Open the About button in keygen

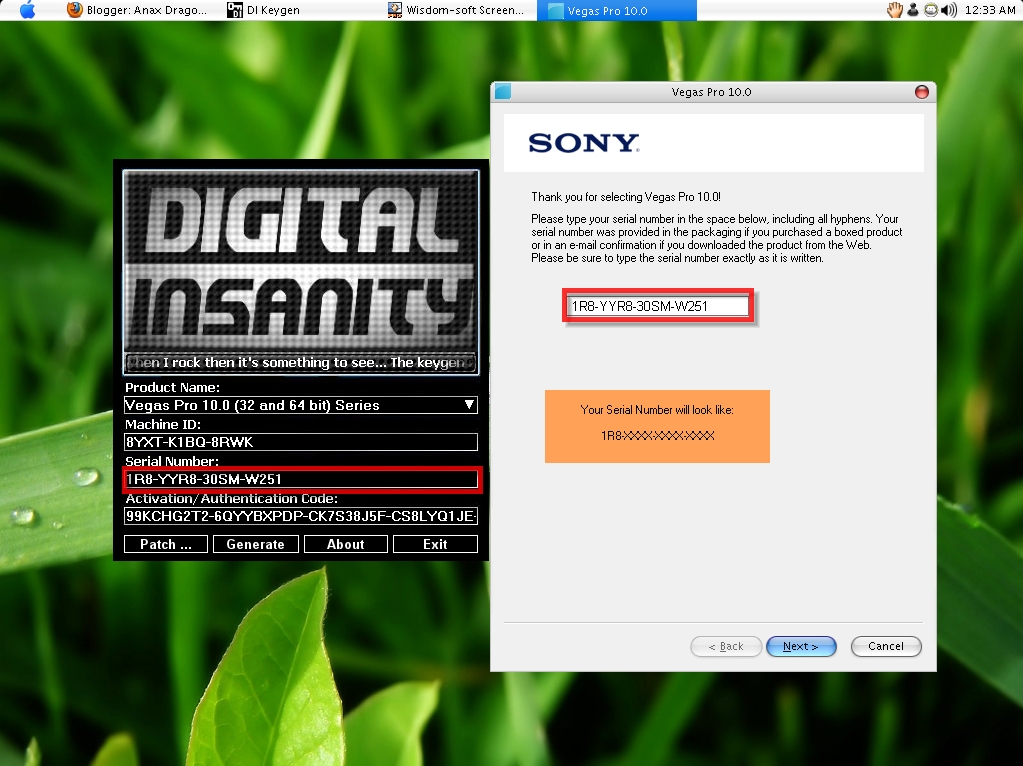click(x=346, y=544)
